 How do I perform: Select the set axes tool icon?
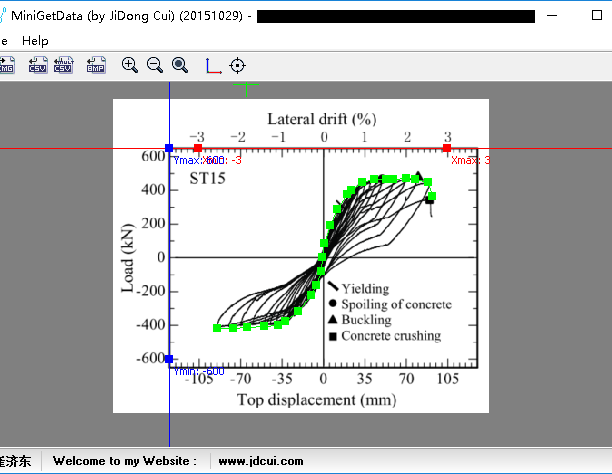tap(213, 66)
